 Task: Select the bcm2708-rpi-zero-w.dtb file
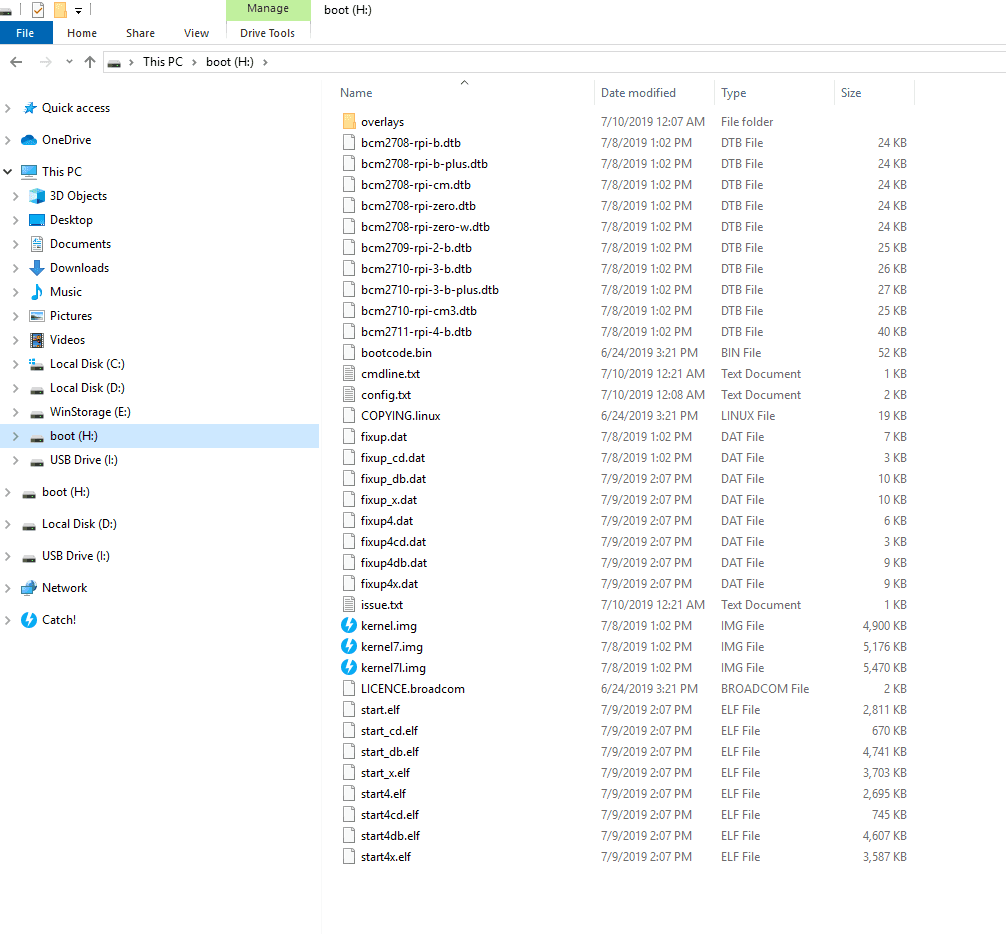pyautogui.click(x=425, y=227)
